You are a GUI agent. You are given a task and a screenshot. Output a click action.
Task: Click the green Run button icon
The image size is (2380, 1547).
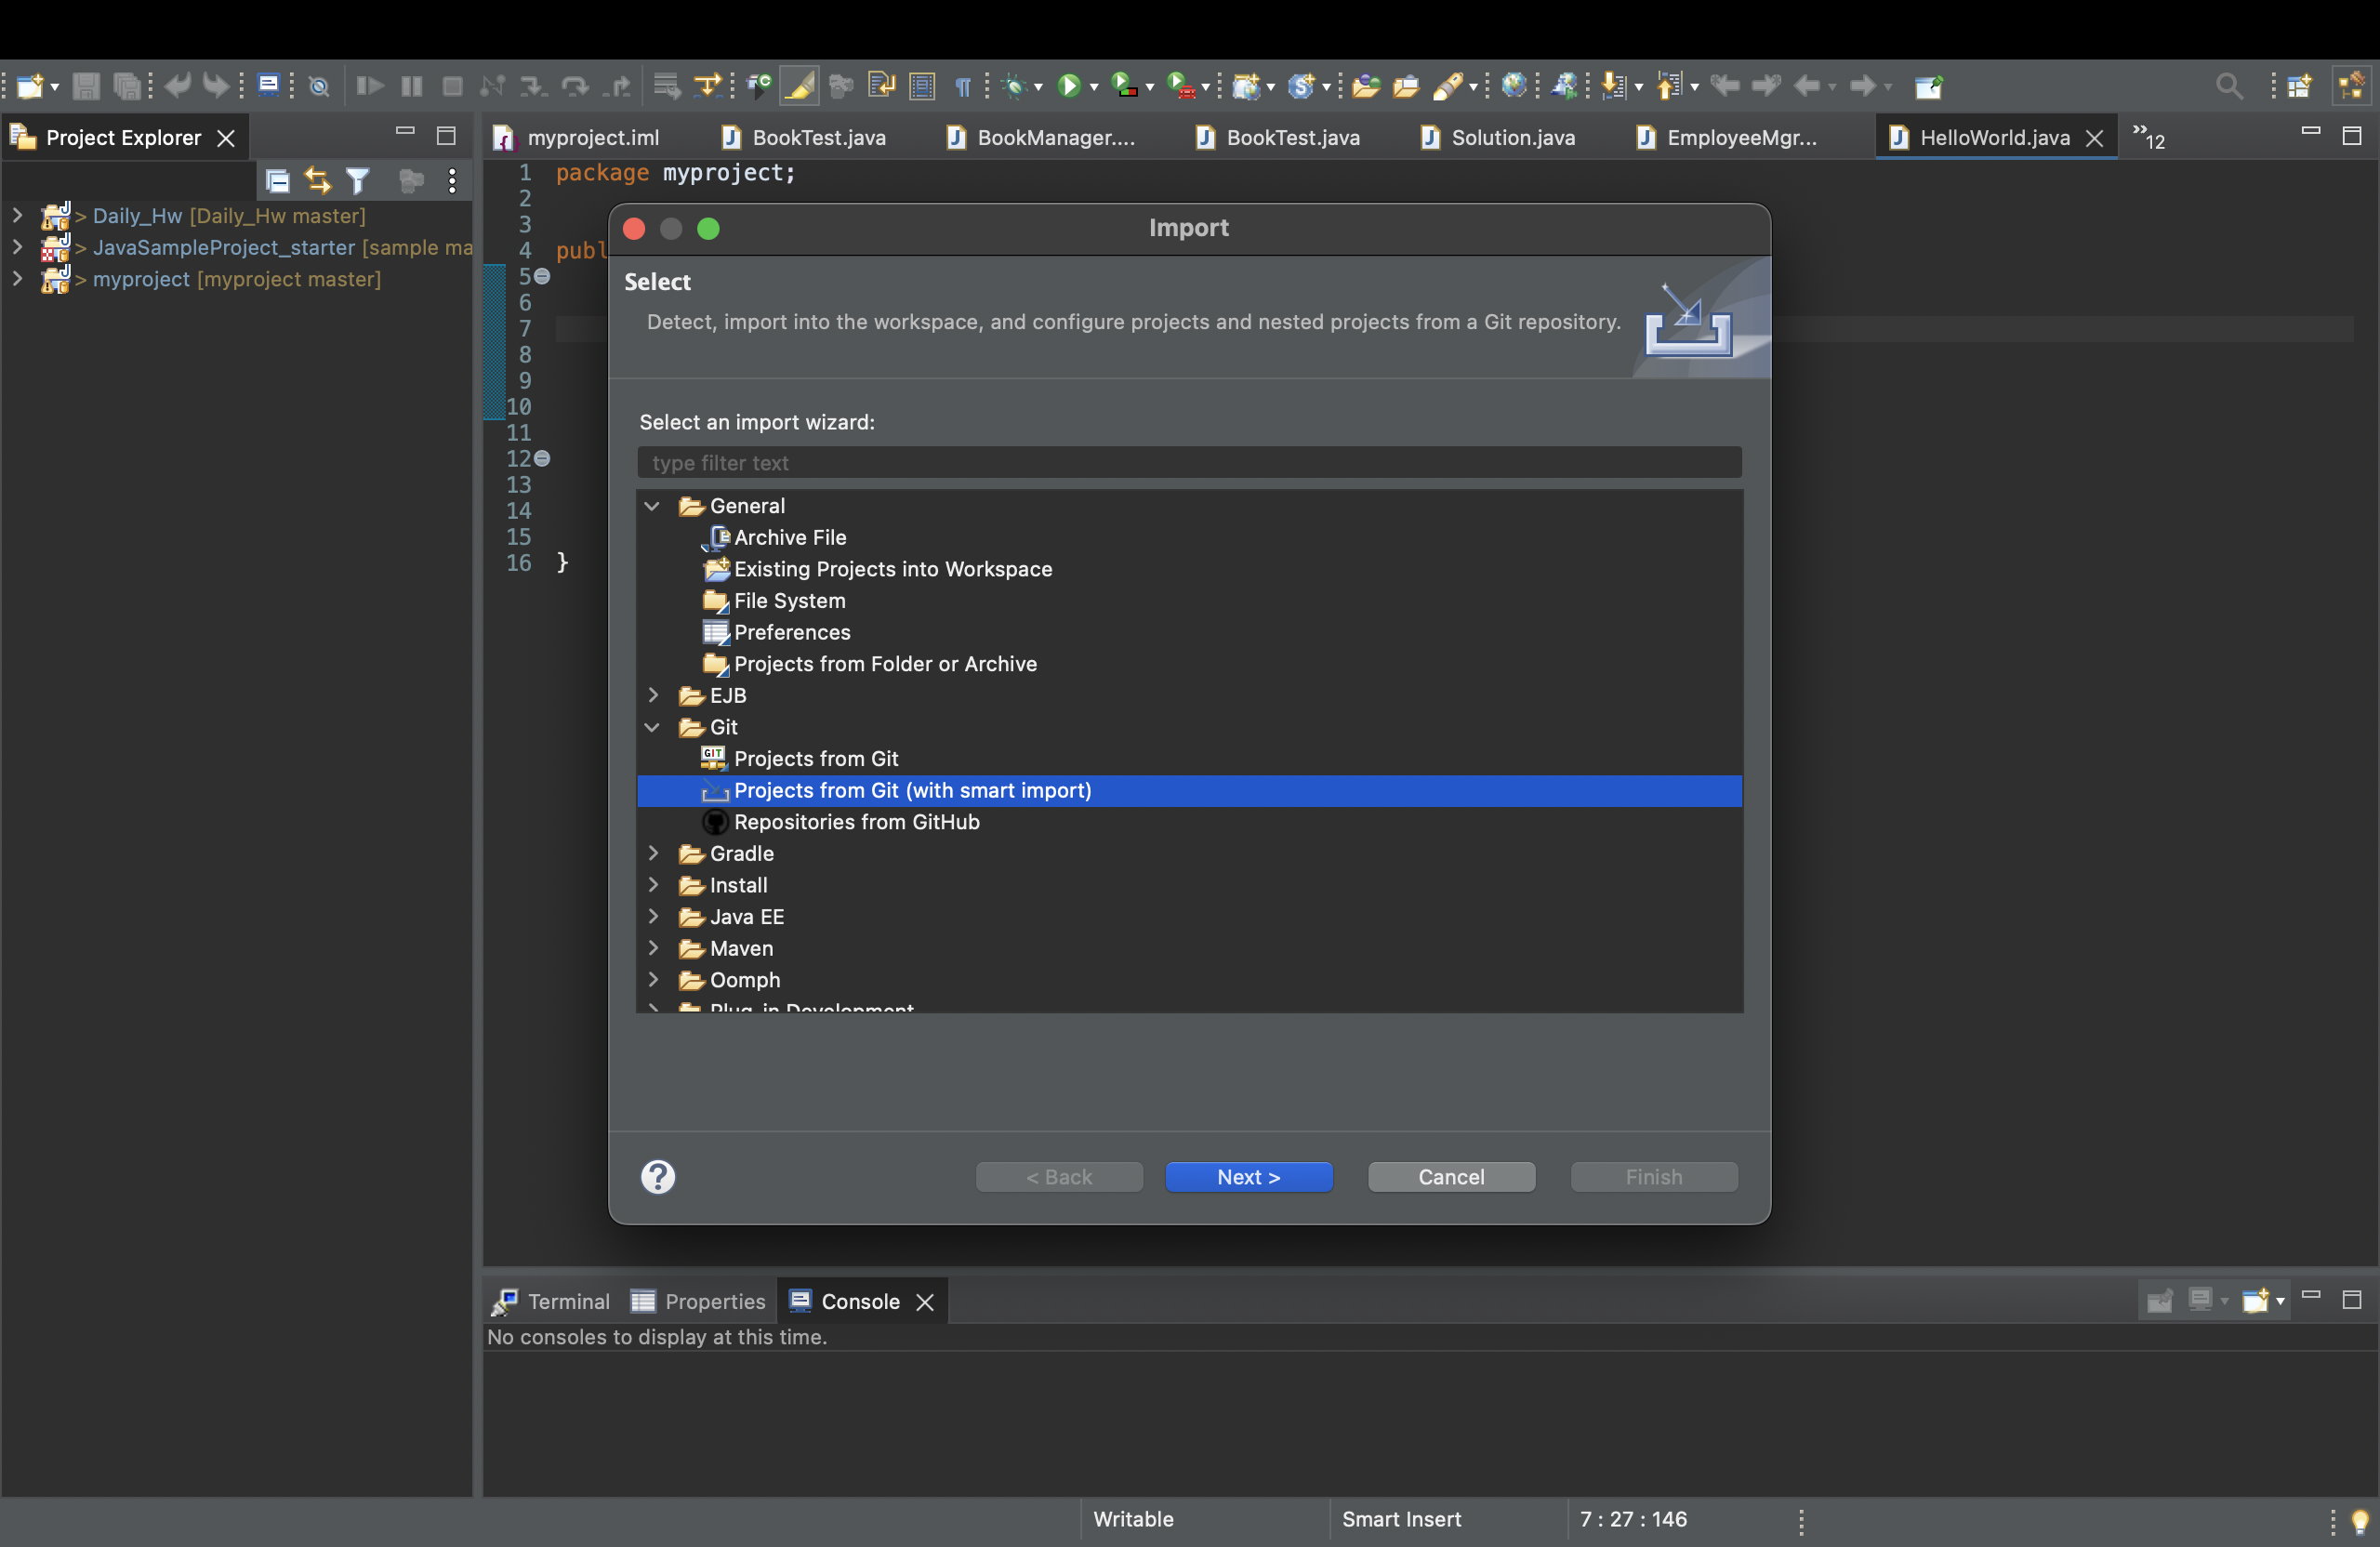[1069, 86]
